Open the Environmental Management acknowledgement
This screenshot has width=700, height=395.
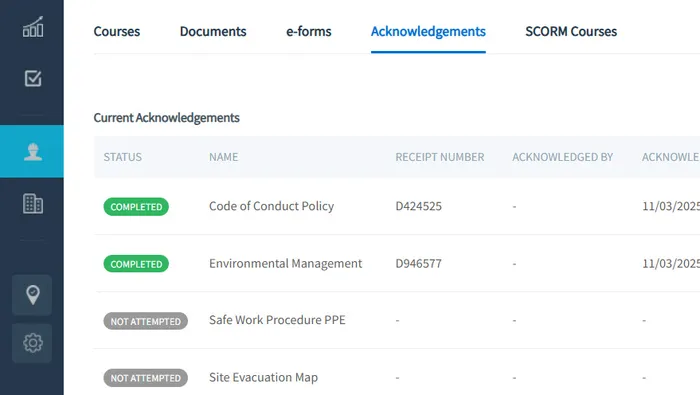point(285,263)
